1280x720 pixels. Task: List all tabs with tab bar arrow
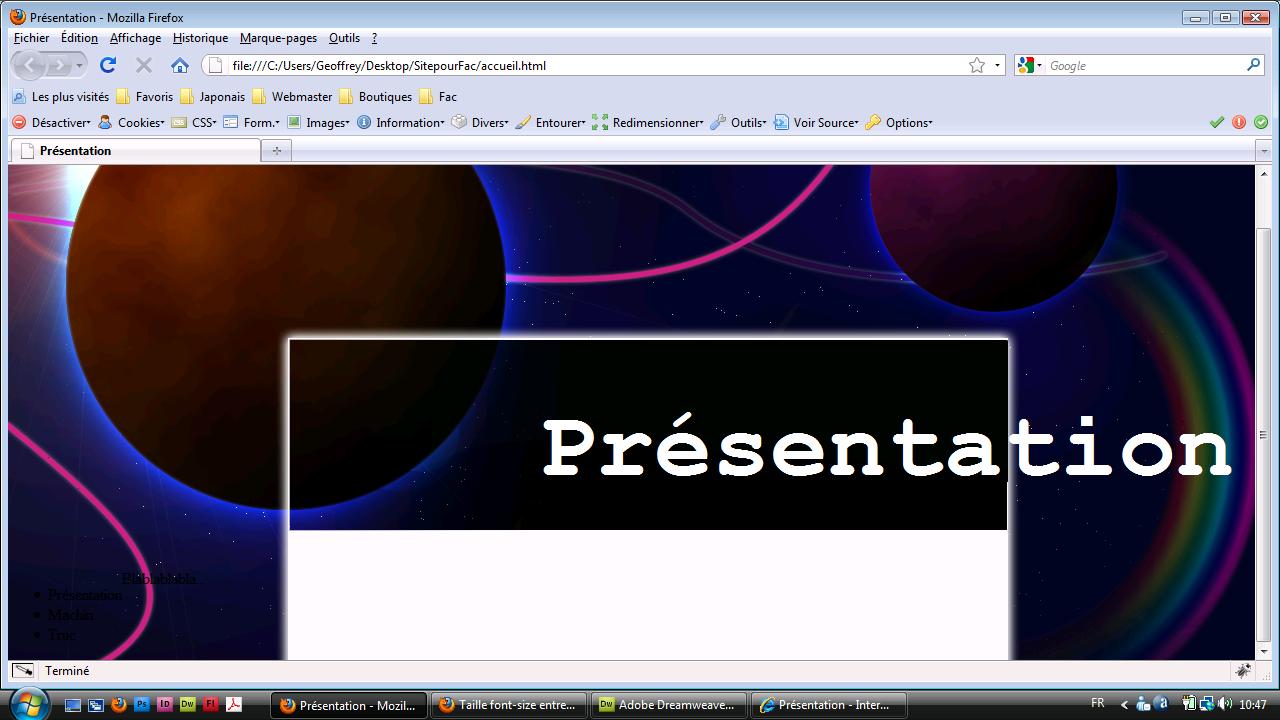point(1264,151)
